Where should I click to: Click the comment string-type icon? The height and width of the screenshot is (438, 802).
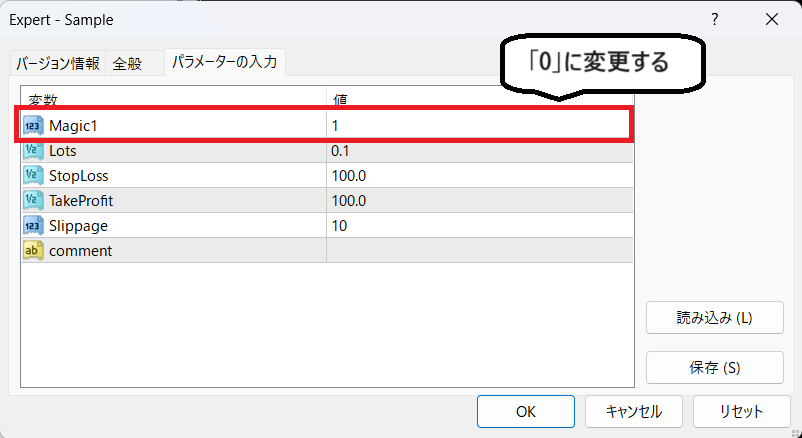click(33, 250)
